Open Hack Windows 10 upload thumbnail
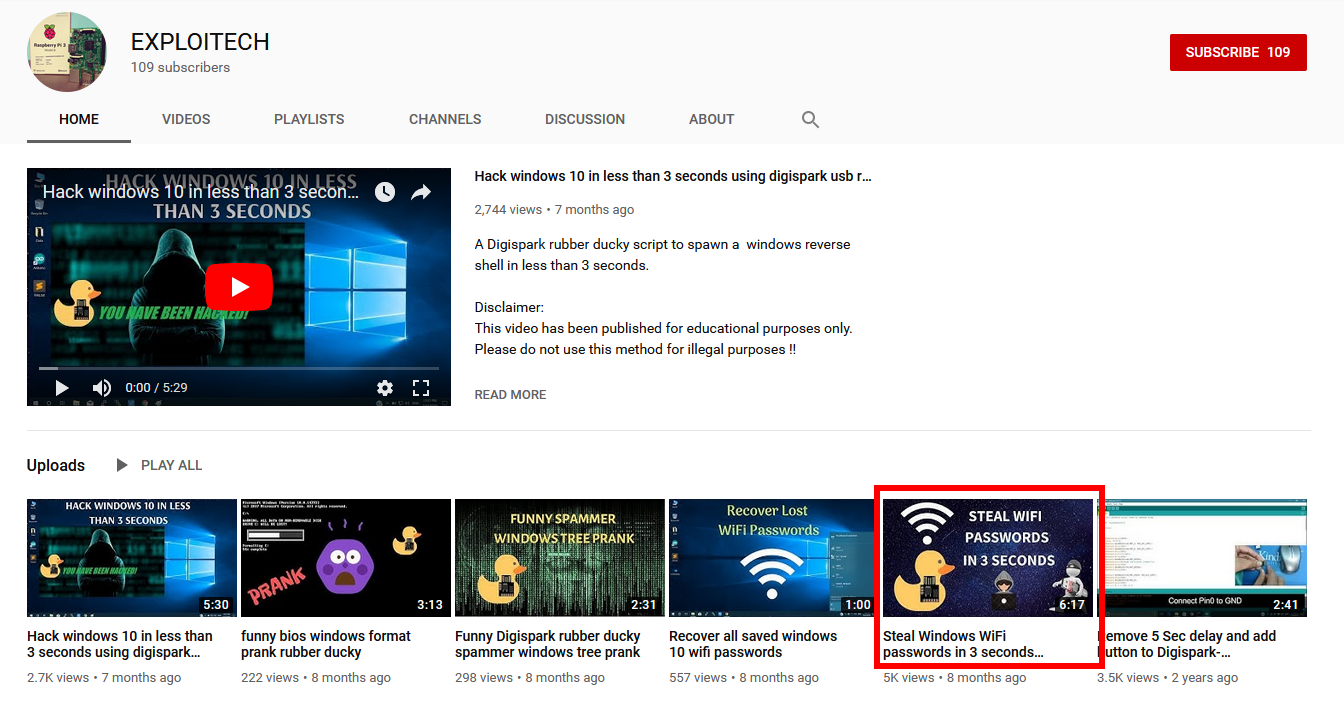 click(132, 558)
